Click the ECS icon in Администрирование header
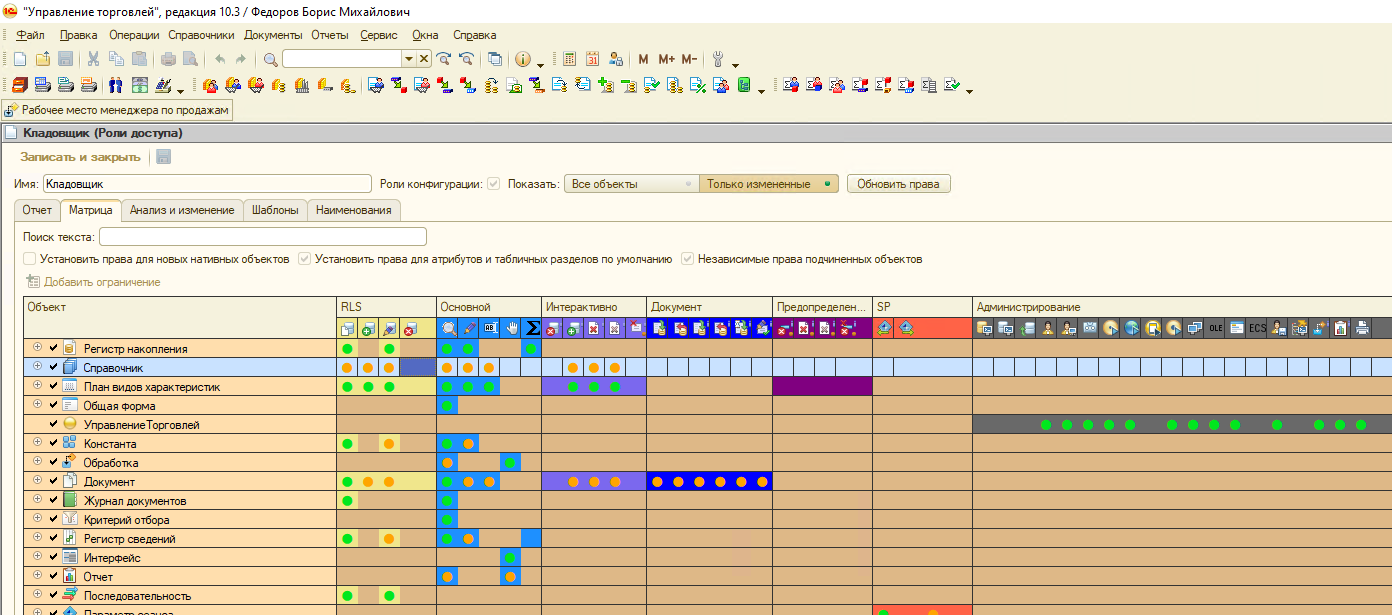The height and width of the screenshot is (615, 1392). 1257,328
